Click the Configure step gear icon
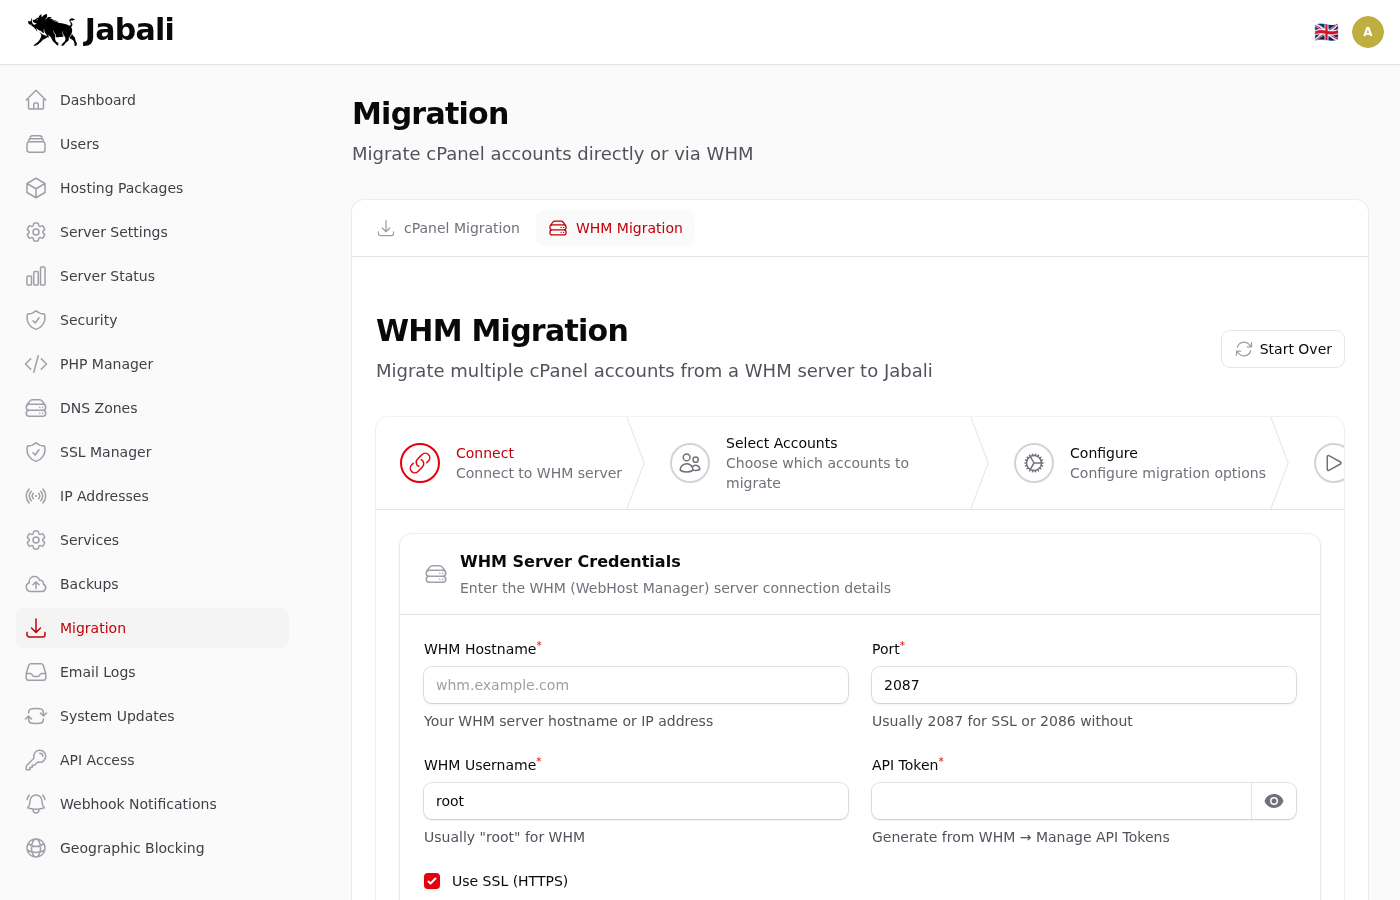The height and width of the screenshot is (900, 1400). point(1034,463)
